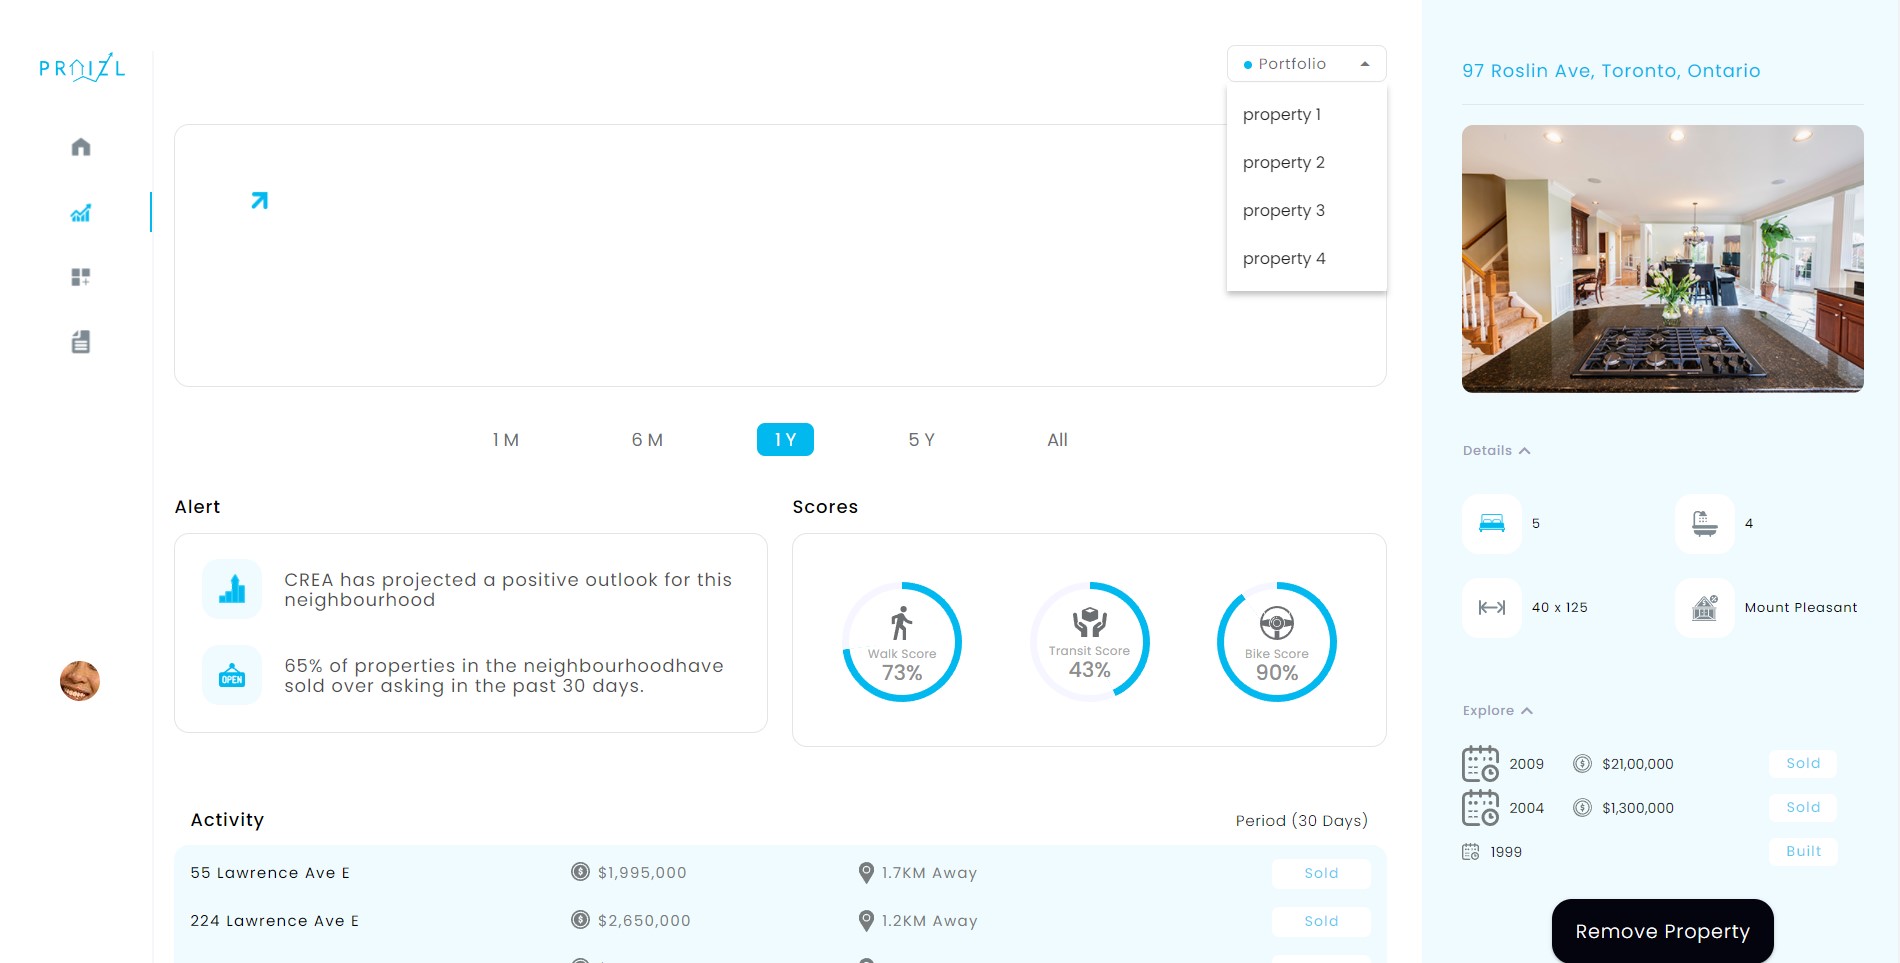Screen dimensions: 1900x963
Task: Toggle the 6M time range
Action: click(647, 440)
